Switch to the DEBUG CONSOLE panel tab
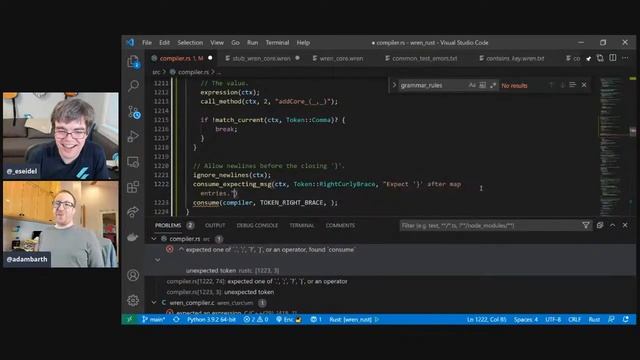This screenshot has width=640, height=360. pos(257,225)
